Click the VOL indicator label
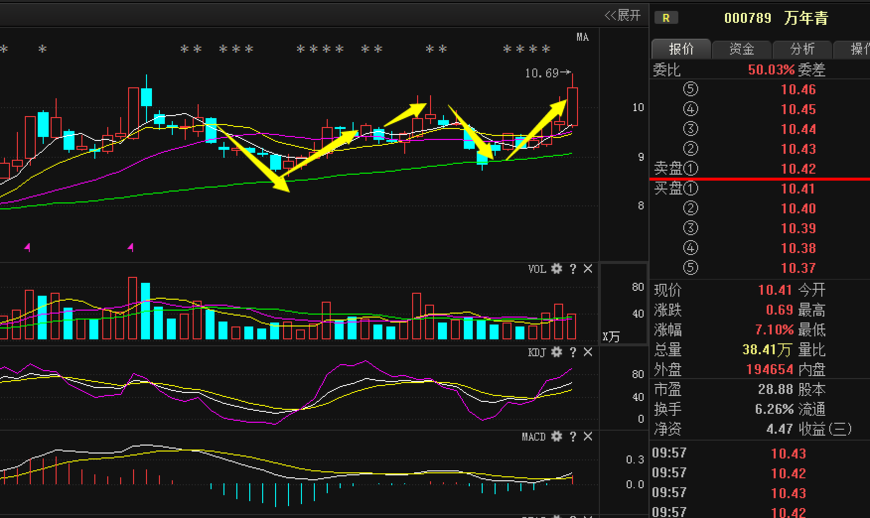 pyautogui.click(x=537, y=269)
